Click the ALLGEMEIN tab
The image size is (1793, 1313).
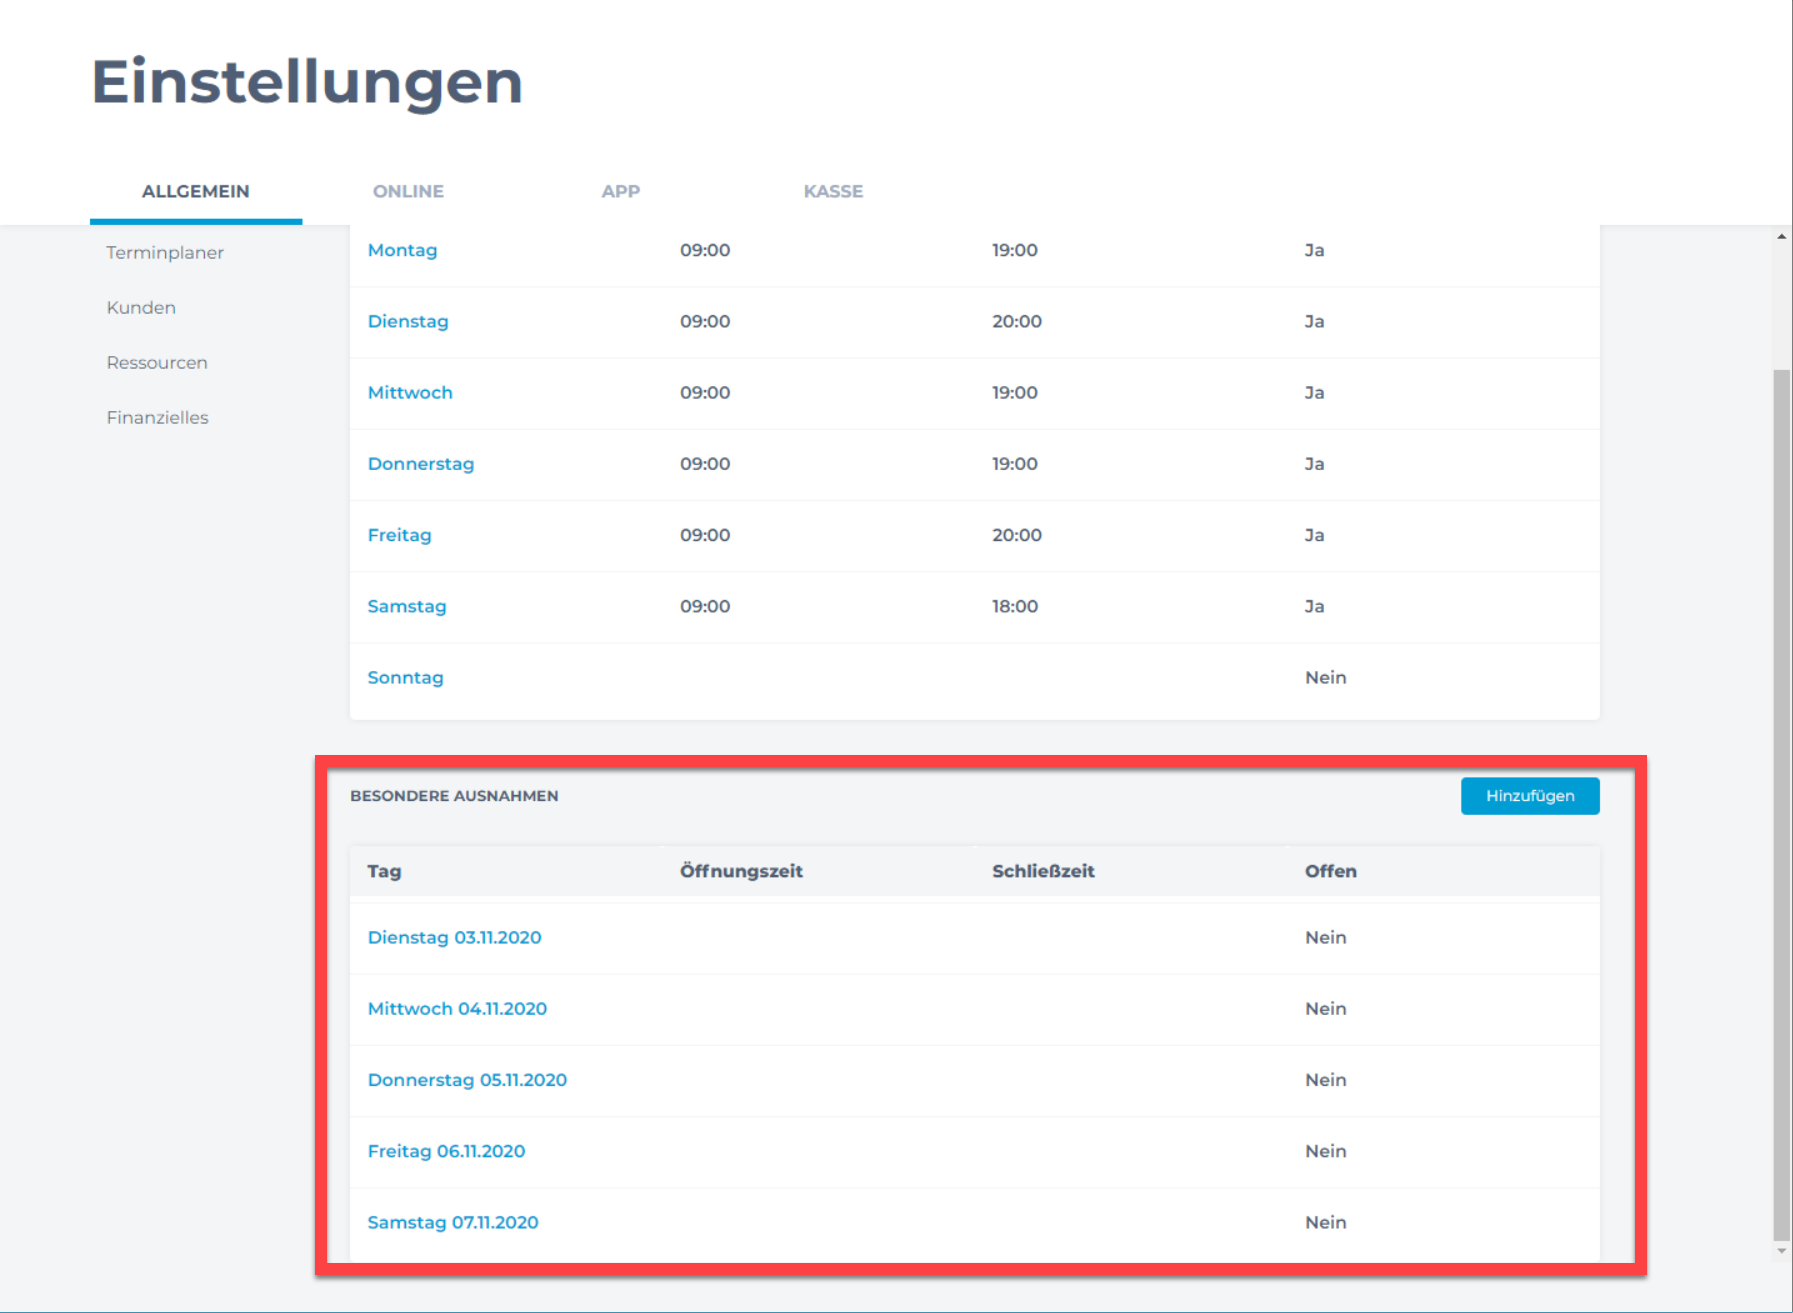pyautogui.click(x=196, y=191)
